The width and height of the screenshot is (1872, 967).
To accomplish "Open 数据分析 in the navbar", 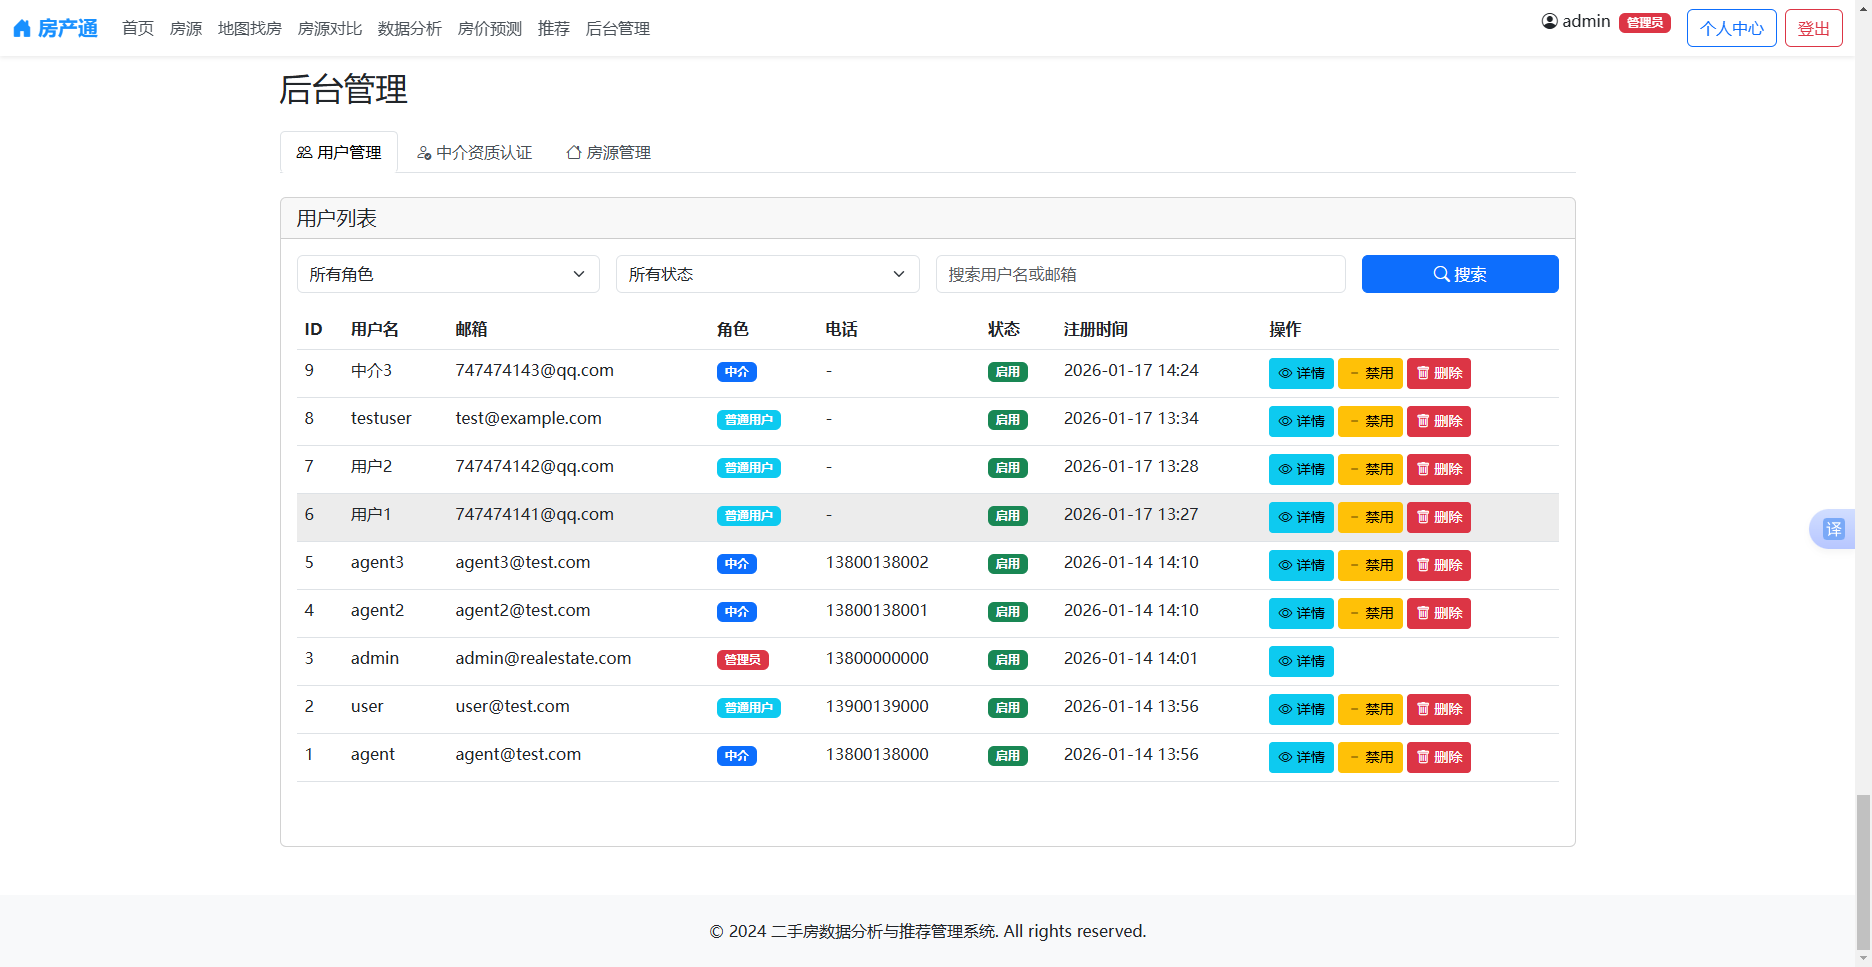I will coord(410,28).
